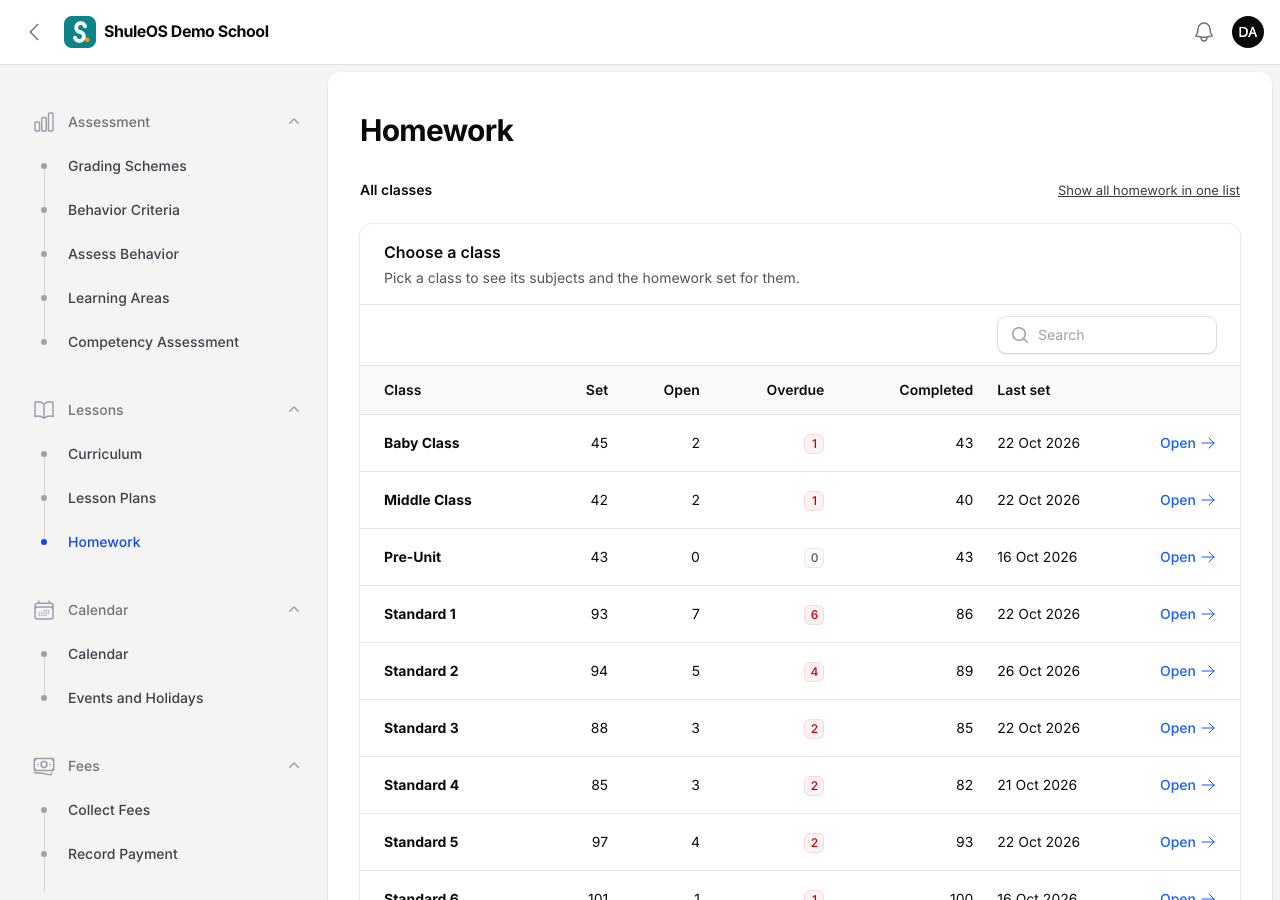Go to Grading Schemes
This screenshot has height=900, width=1280.
(x=127, y=166)
